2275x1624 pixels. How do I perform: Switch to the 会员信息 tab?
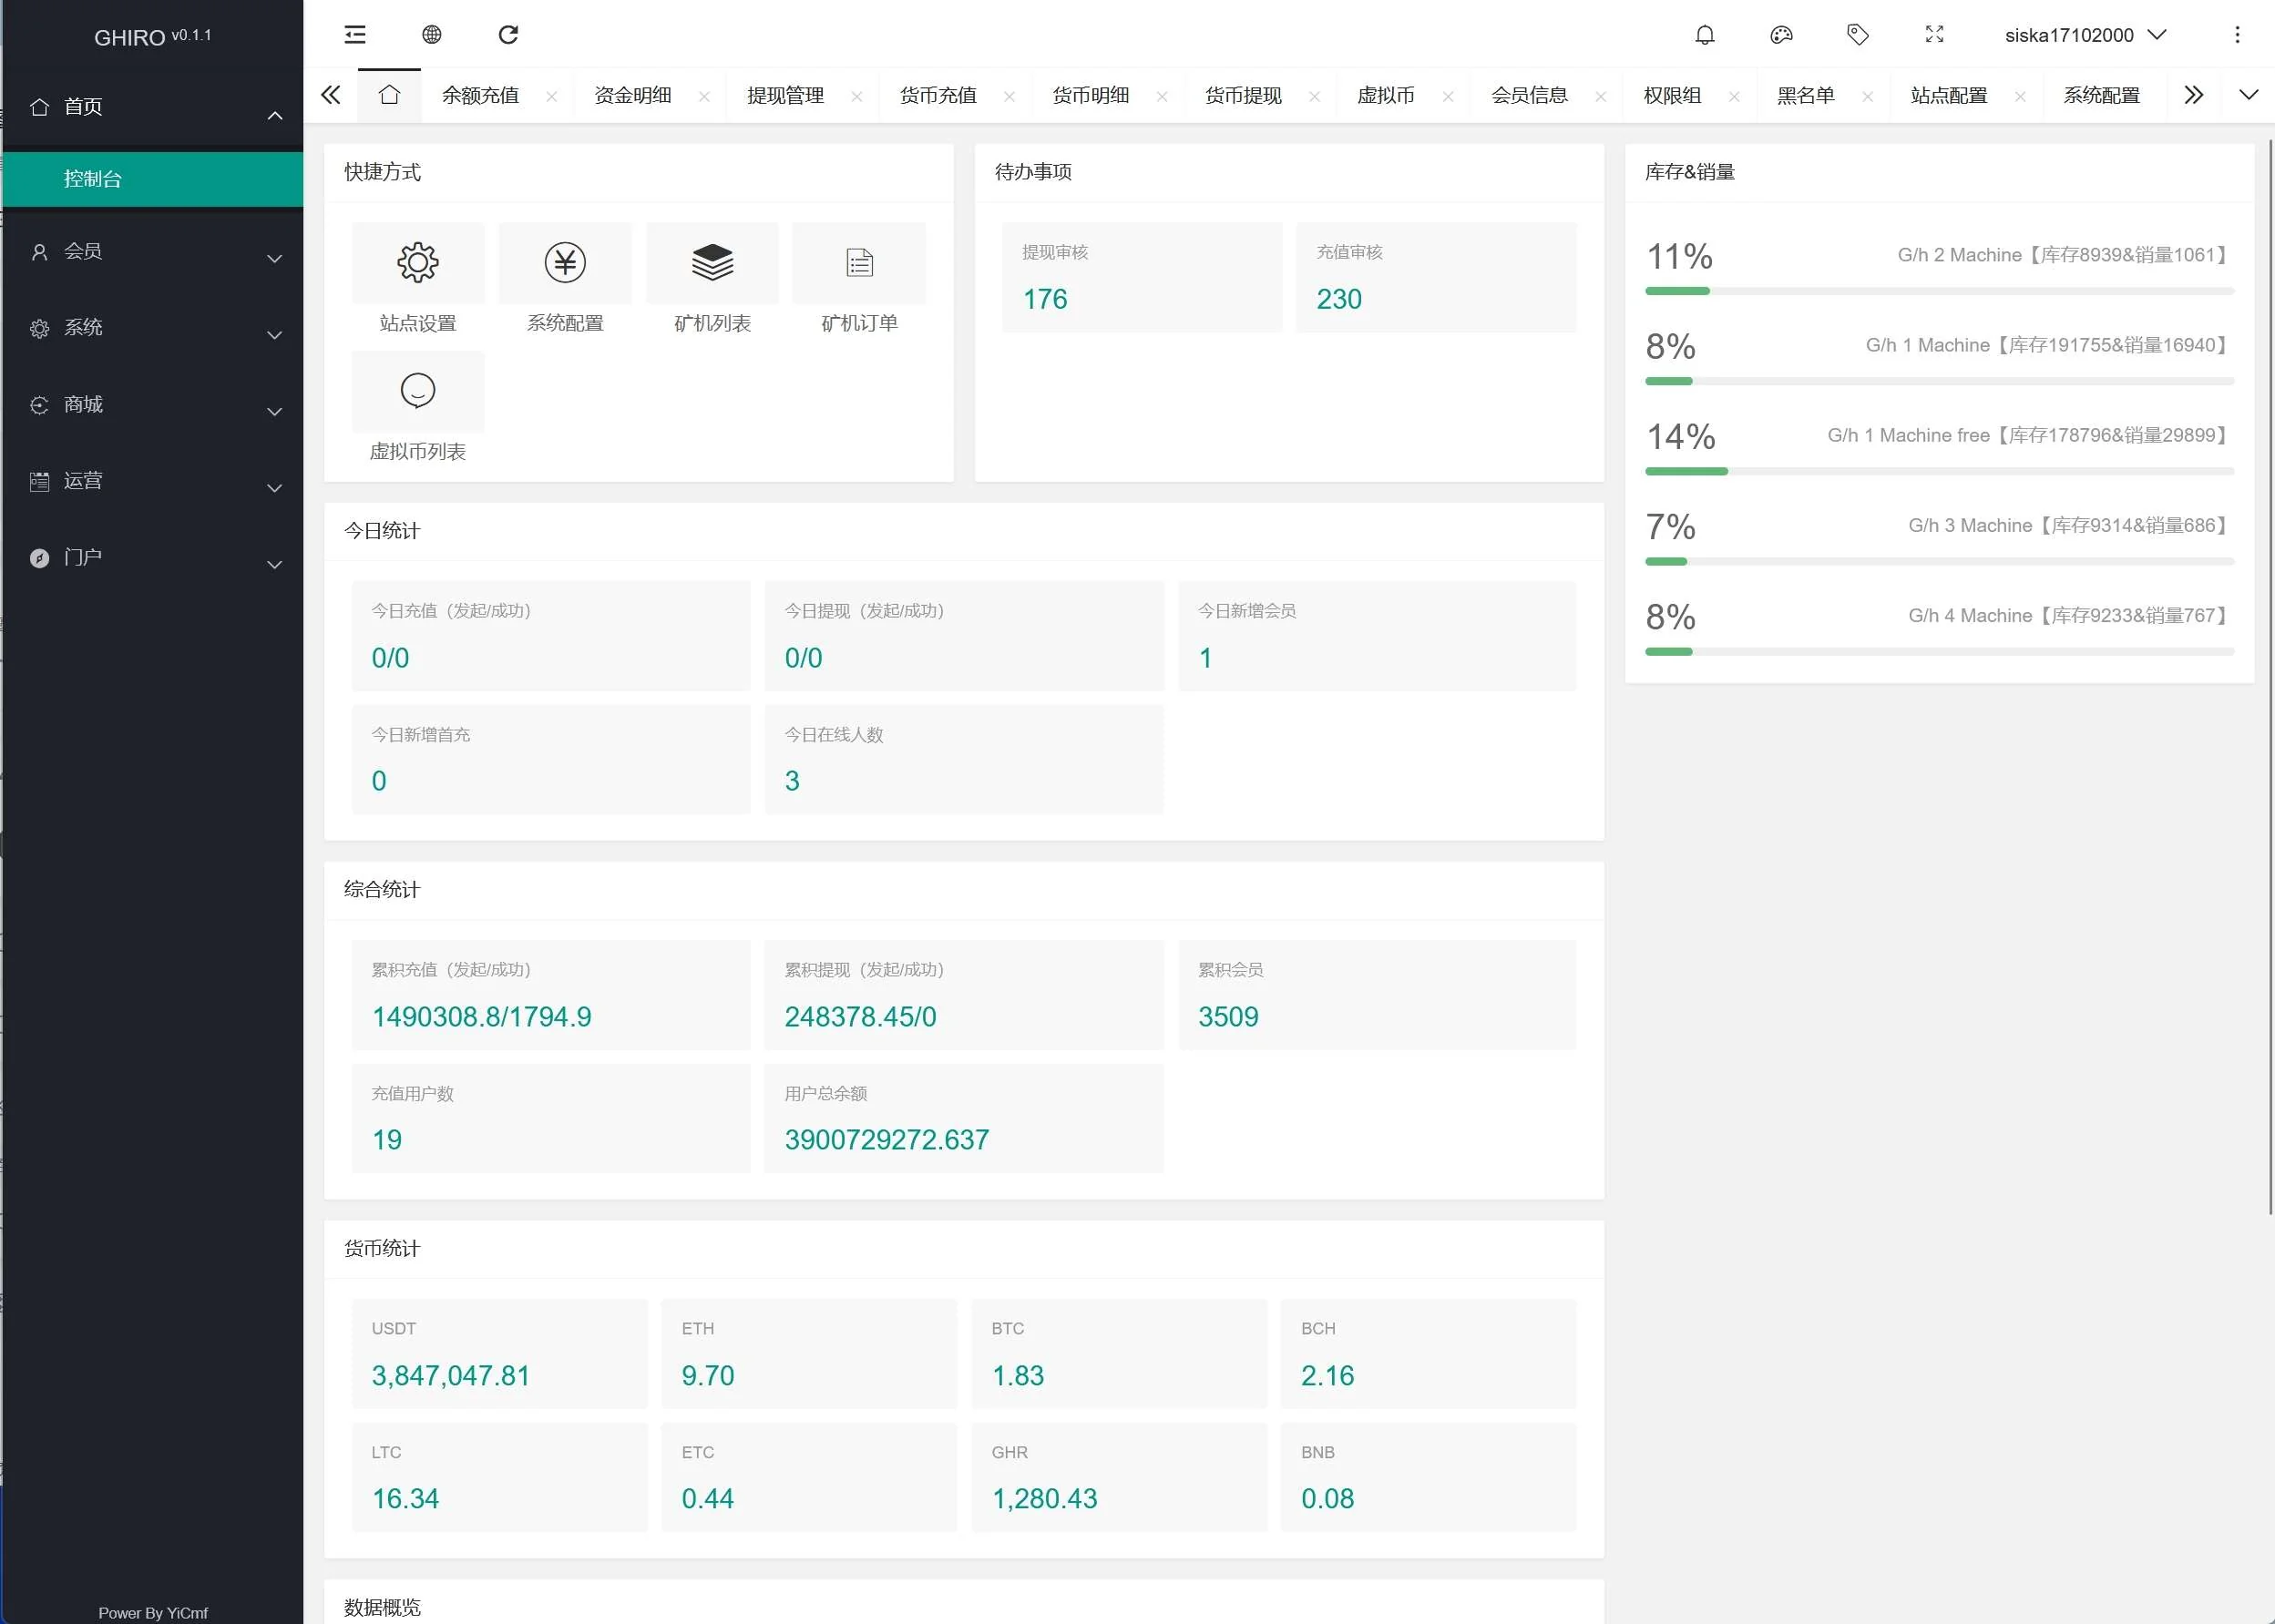coord(1529,96)
